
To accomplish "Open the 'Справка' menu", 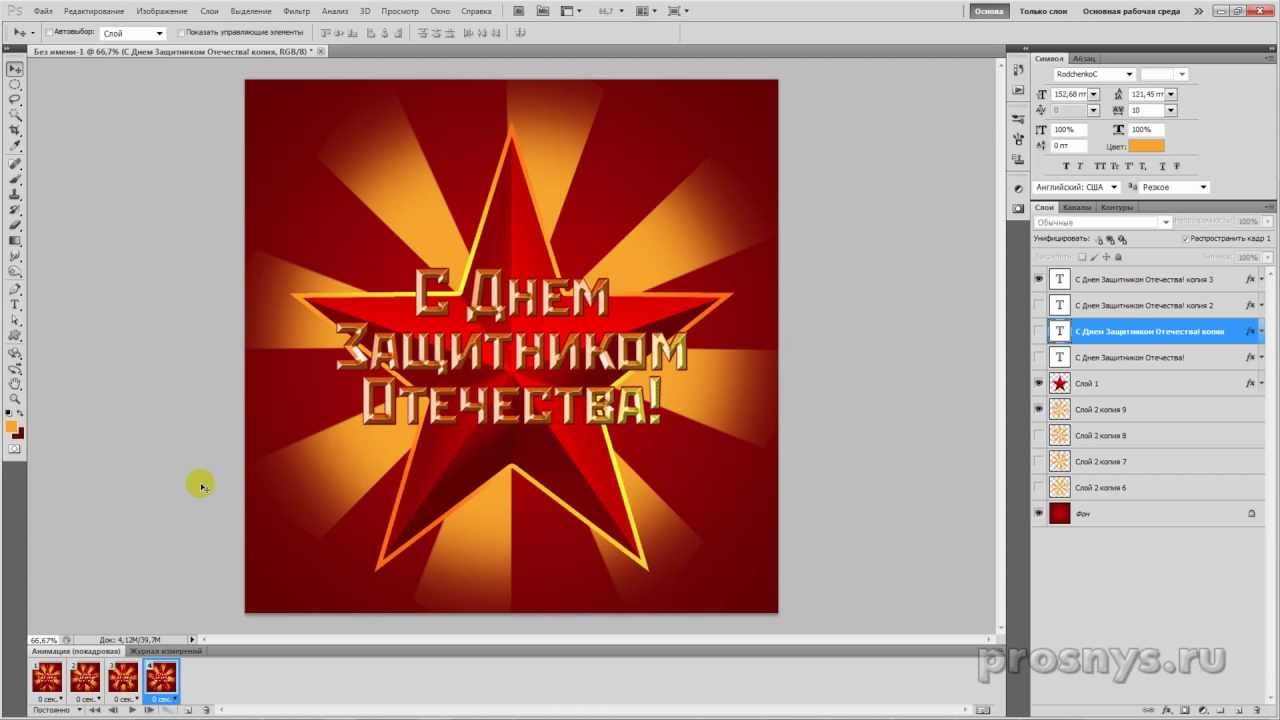I will [x=476, y=11].
